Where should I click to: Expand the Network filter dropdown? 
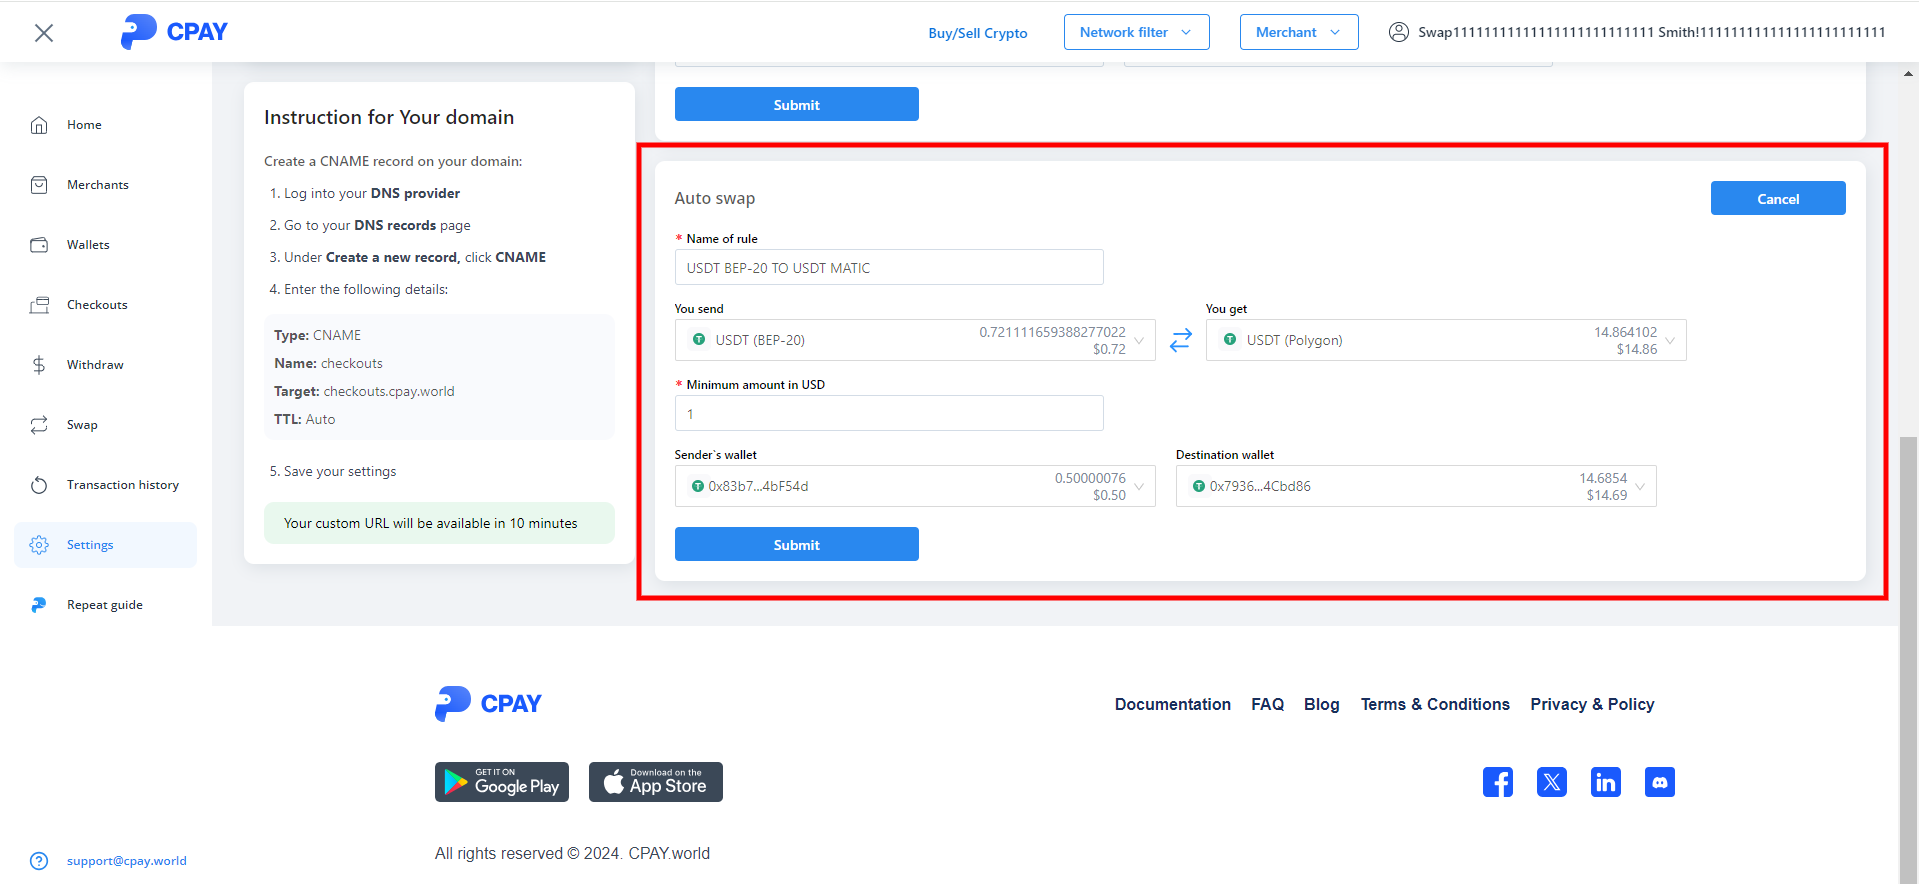(x=1136, y=32)
